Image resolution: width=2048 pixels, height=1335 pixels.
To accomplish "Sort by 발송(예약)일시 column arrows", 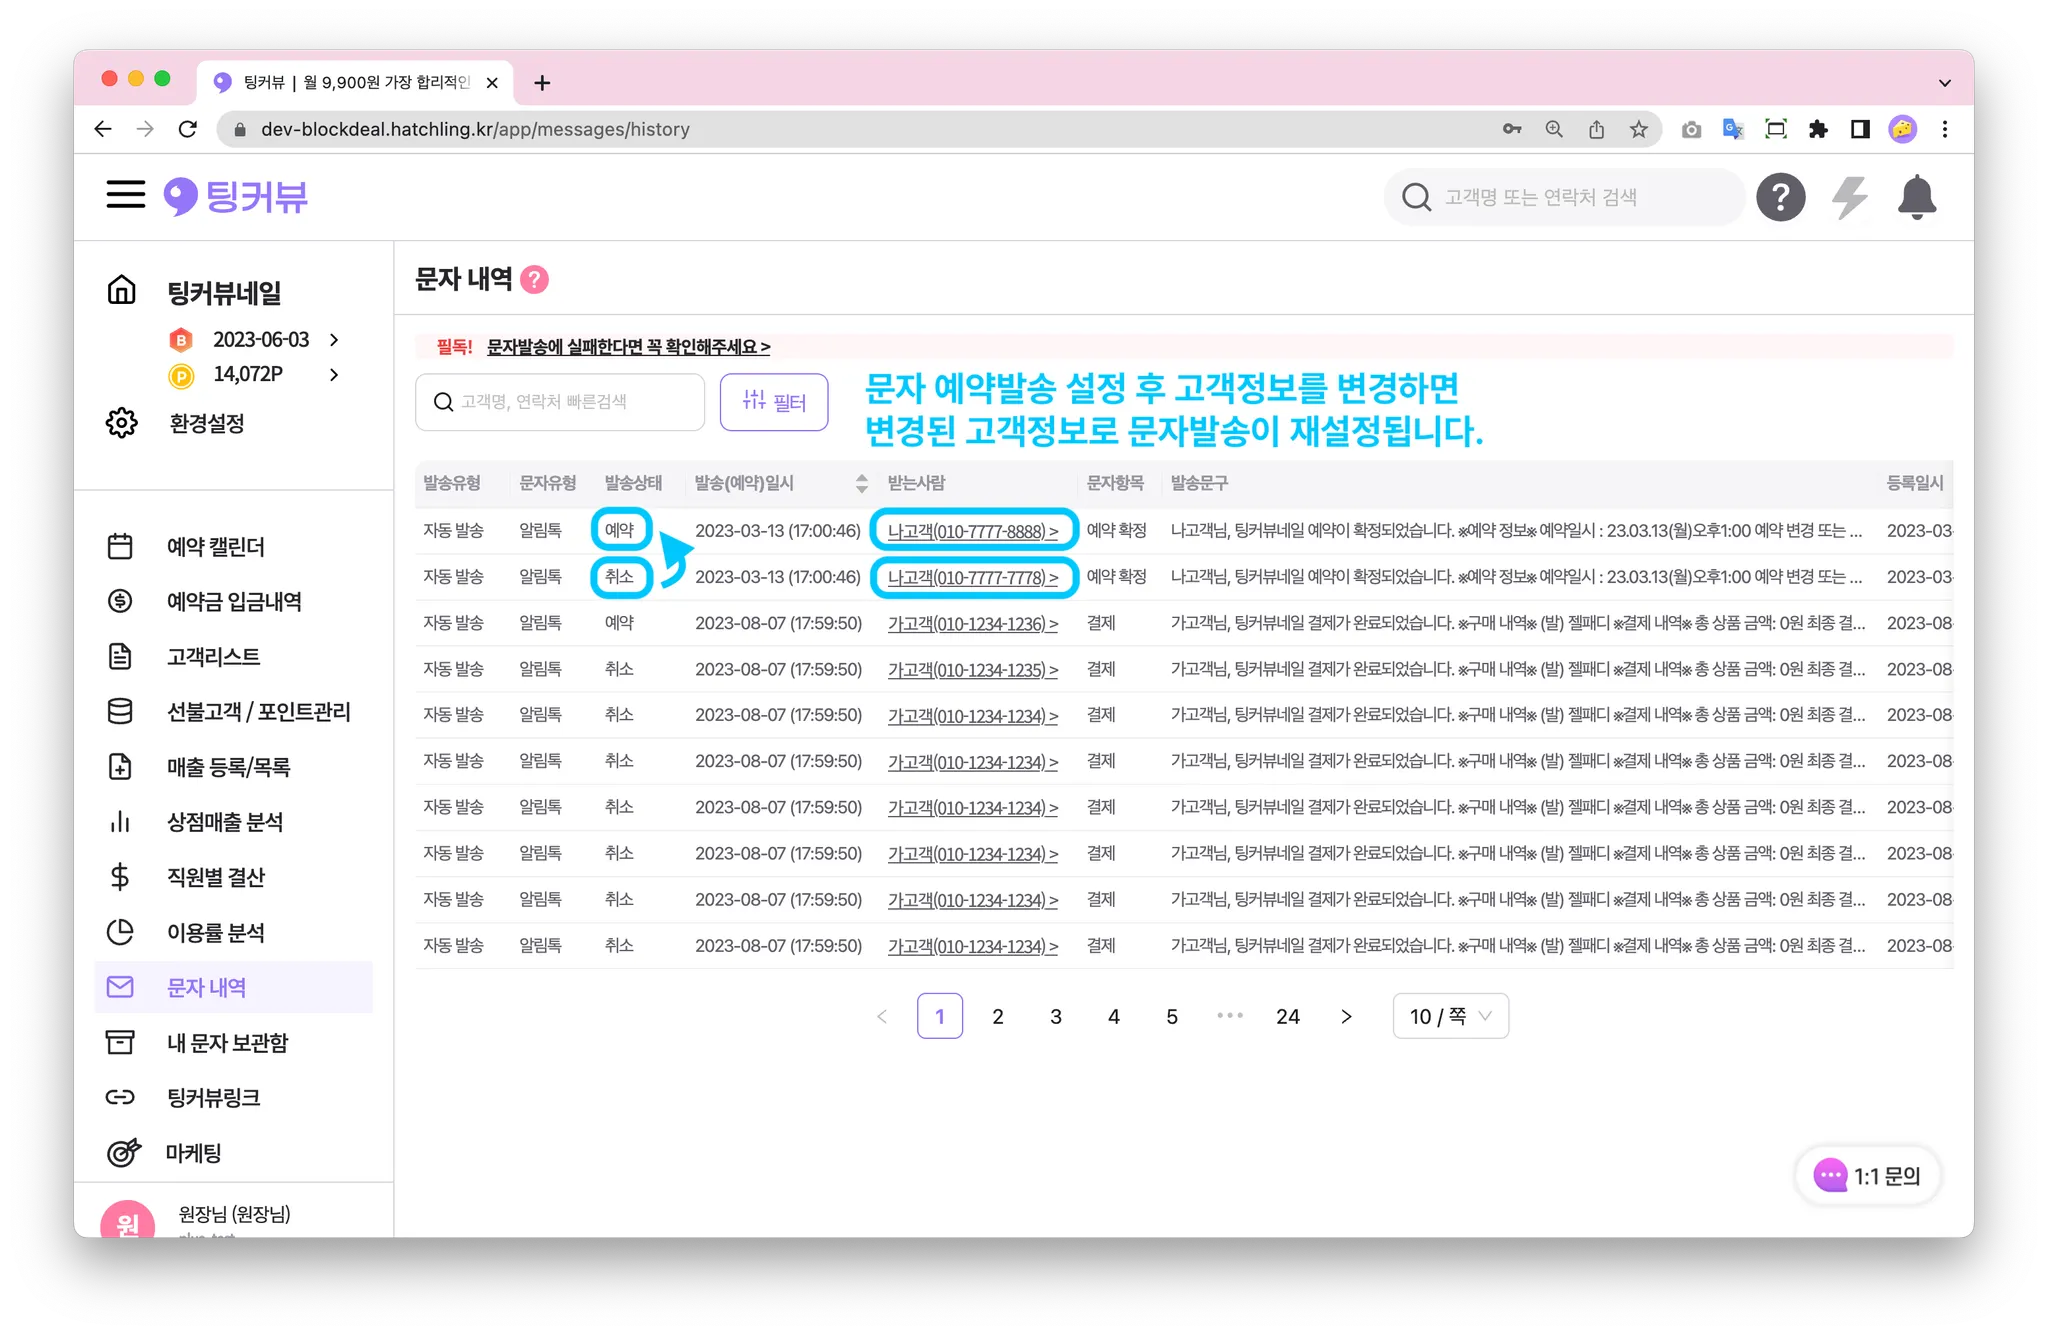I will [861, 484].
